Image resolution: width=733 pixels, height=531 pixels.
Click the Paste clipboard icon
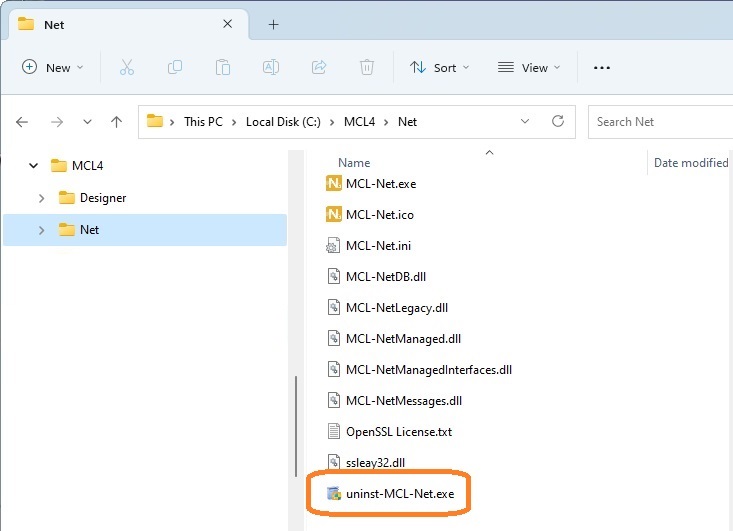223,67
